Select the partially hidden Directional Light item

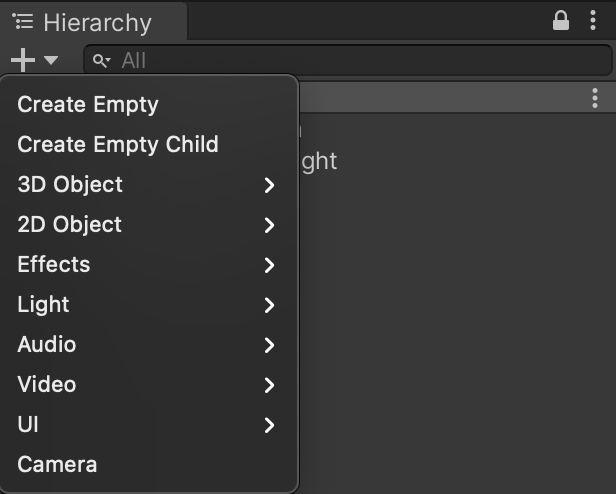[x=319, y=162]
